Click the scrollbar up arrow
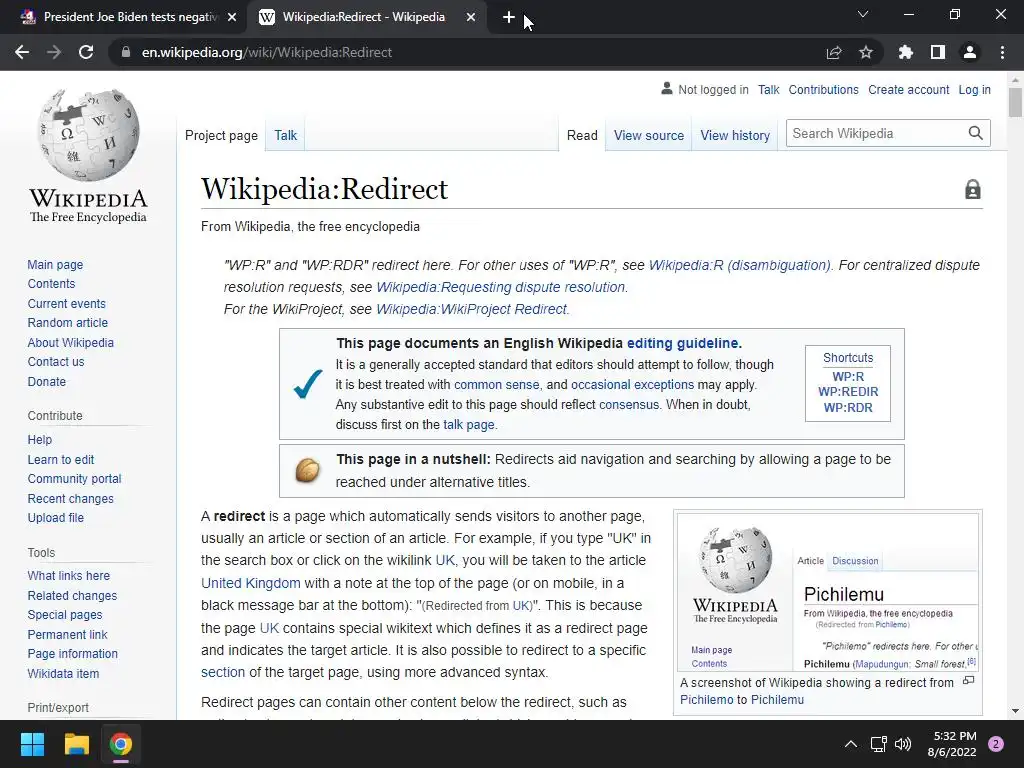 click(1015, 80)
